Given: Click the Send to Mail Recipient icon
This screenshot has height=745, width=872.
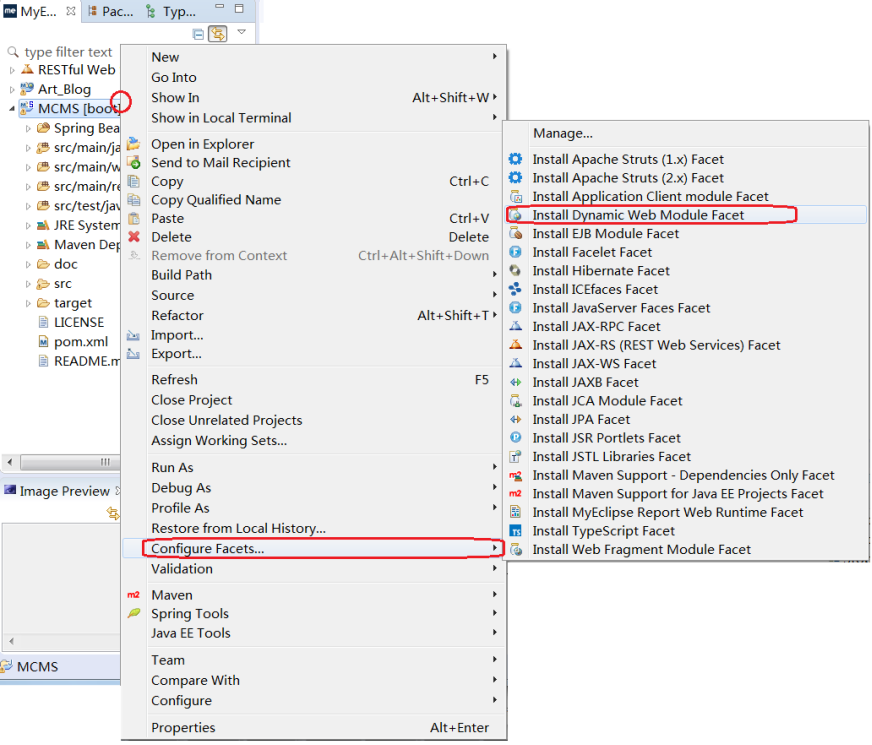Looking at the screenshot, I should 133,162.
